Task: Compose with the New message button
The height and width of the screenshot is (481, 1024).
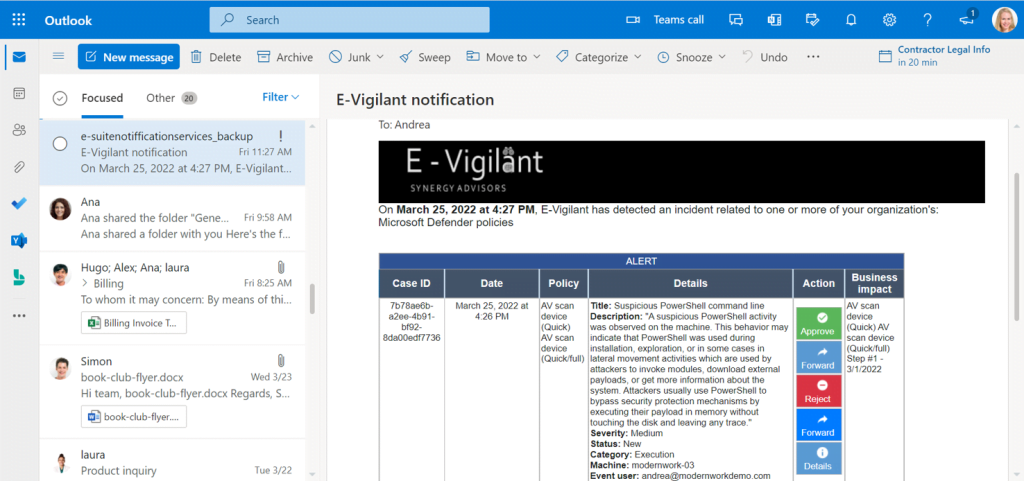Action: pyautogui.click(x=129, y=57)
